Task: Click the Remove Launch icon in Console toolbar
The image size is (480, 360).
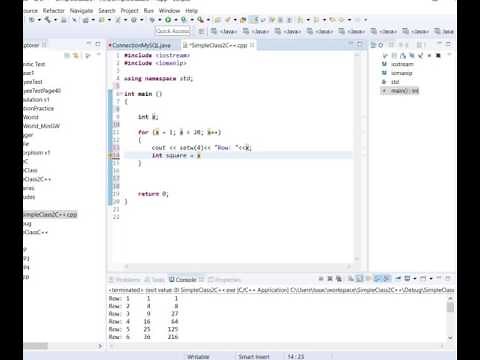Action: (x=330, y=278)
